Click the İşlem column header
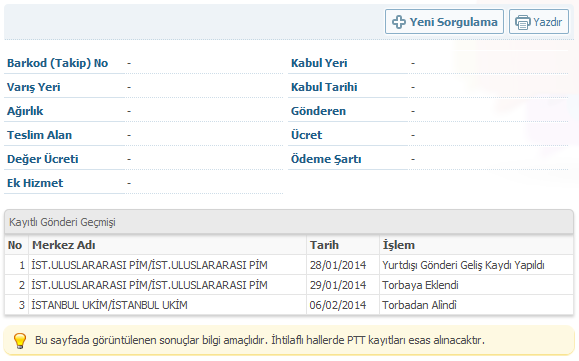 click(398, 245)
